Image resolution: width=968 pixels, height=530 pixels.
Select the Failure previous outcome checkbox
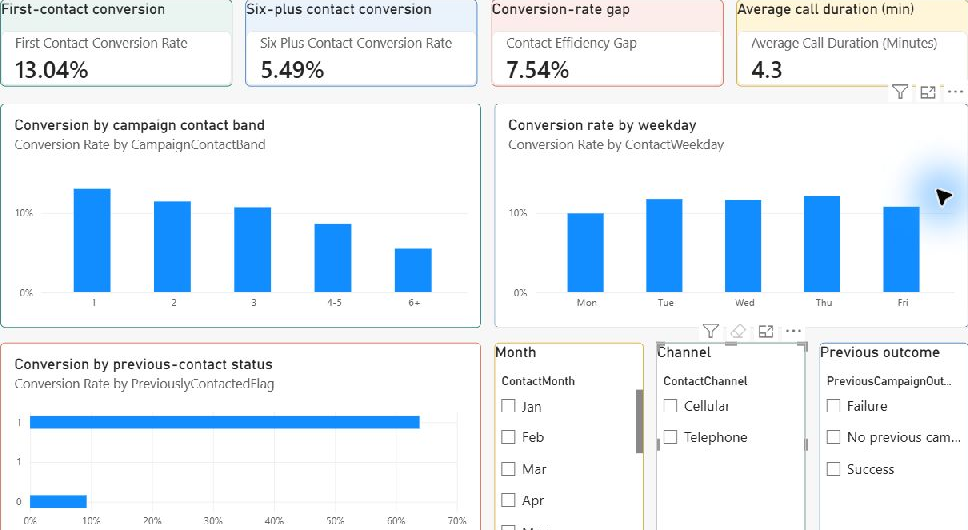833,405
